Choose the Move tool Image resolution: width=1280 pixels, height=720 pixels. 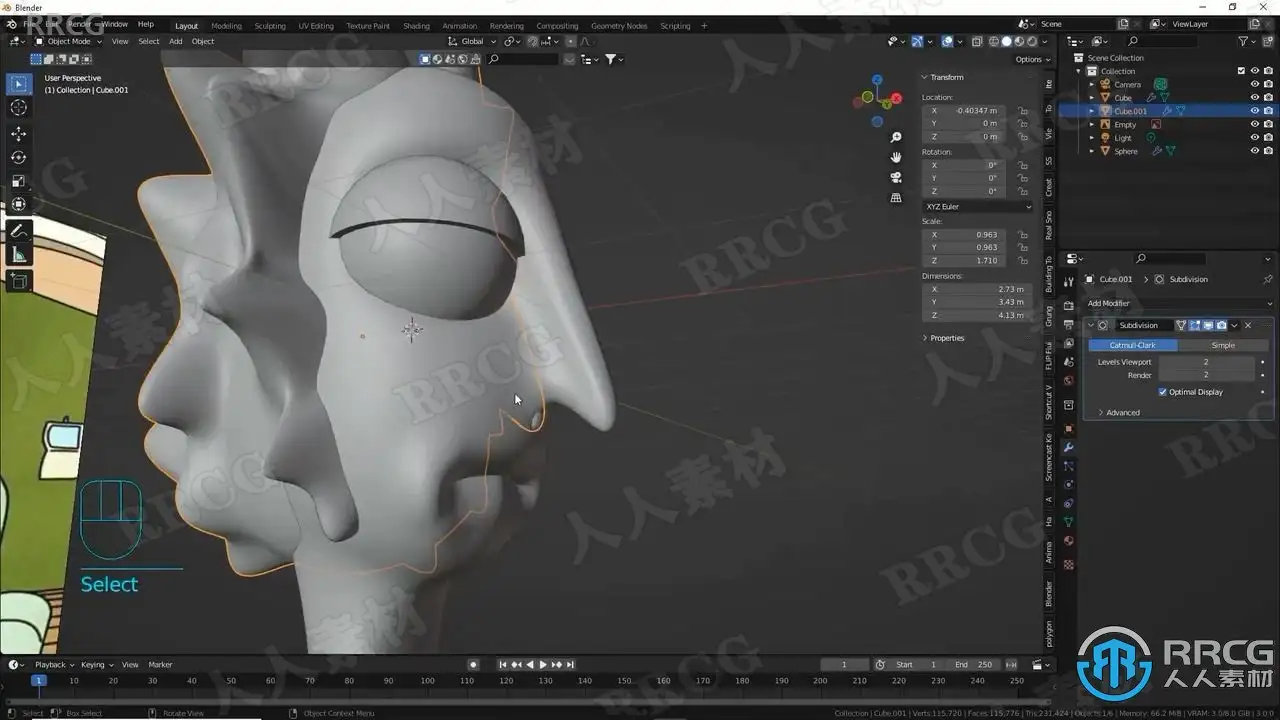[18, 133]
